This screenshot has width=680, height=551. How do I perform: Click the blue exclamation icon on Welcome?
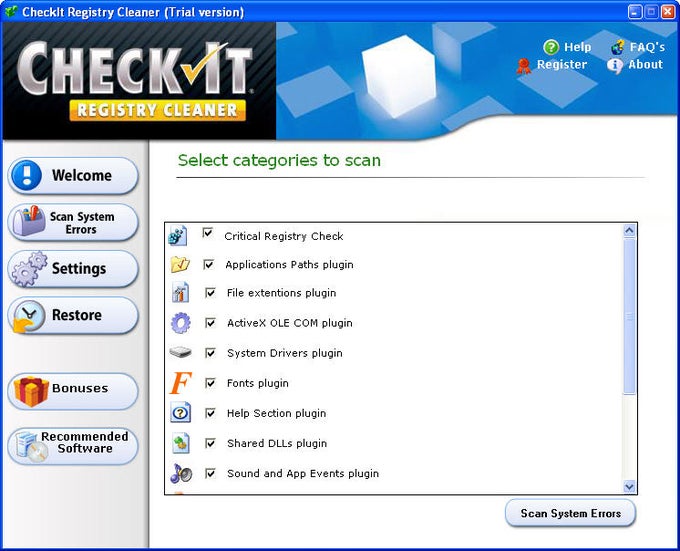(x=27, y=175)
